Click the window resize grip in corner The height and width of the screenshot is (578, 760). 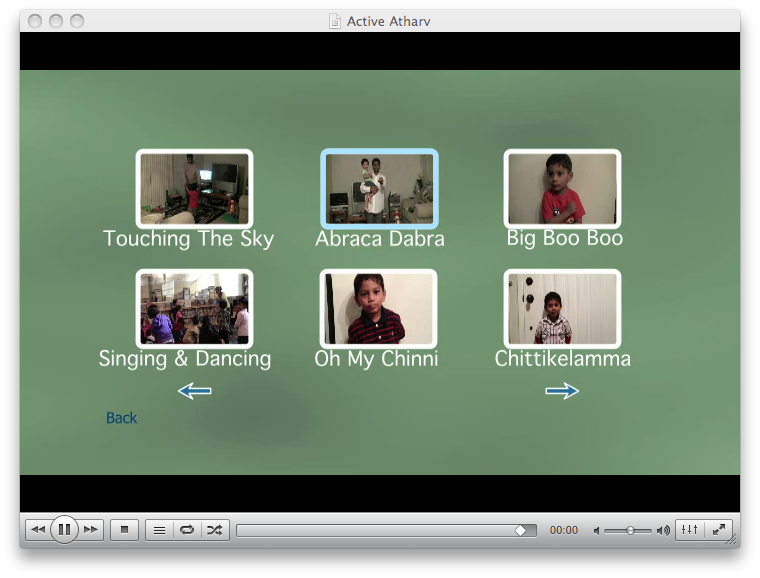tap(733, 540)
